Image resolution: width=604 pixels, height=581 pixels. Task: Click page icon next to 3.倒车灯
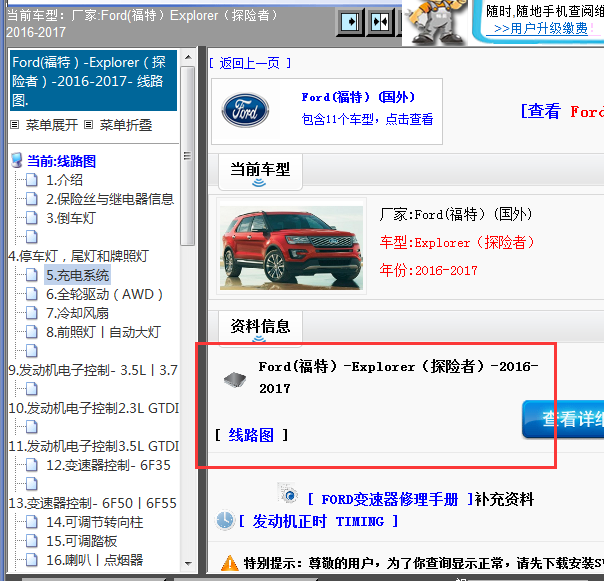pyautogui.click(x=32, y=218)
